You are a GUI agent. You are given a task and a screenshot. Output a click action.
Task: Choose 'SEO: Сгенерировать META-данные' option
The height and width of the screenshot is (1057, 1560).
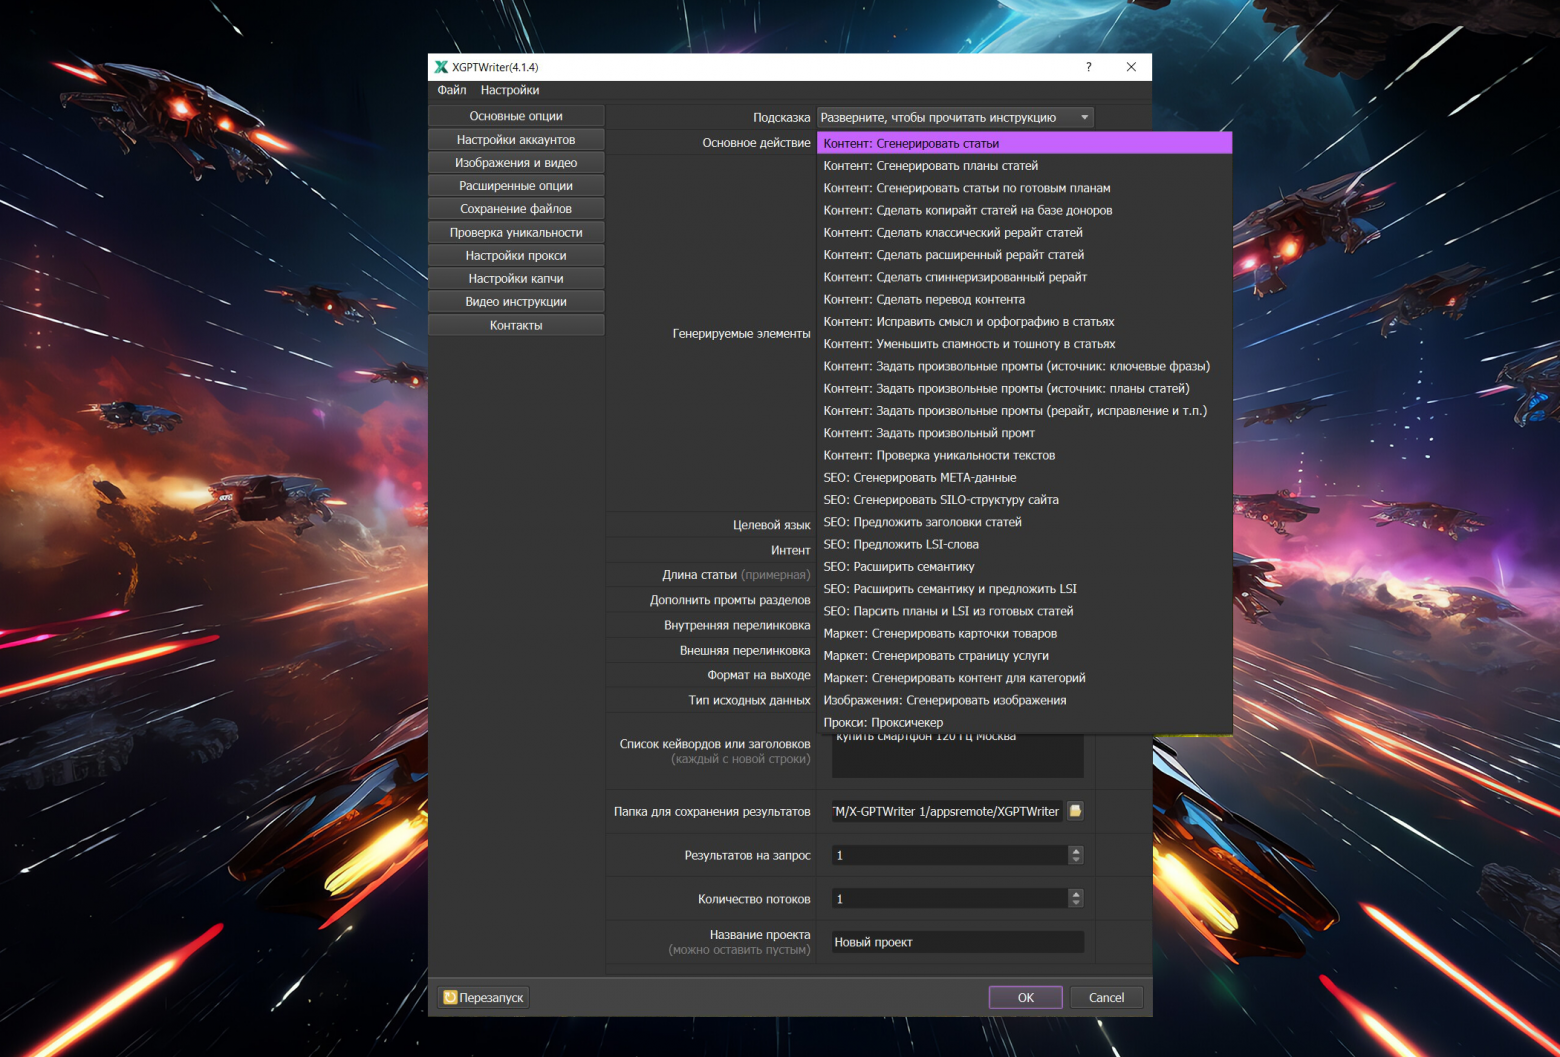(x=919, y=478)
